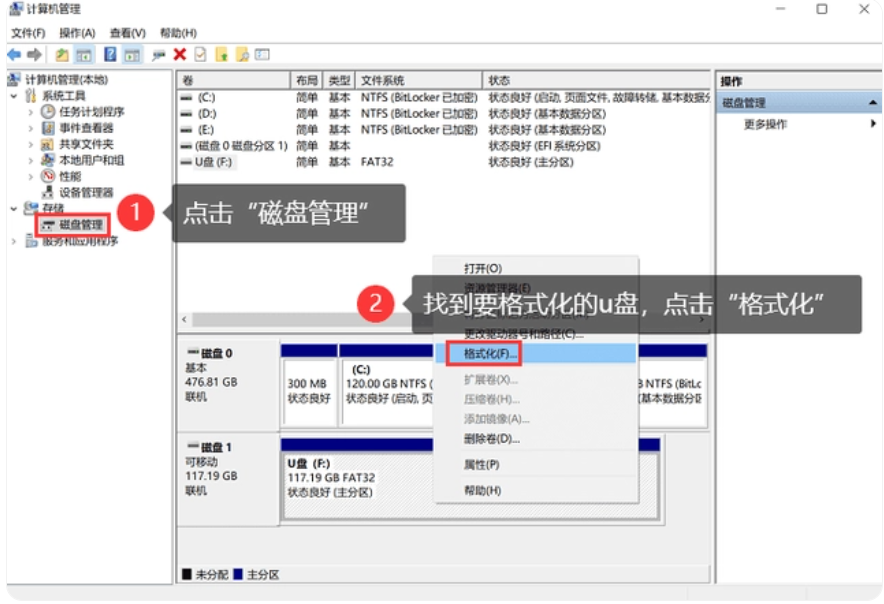This screenshot has height=604, width=884.
Task: Expand the 服务和应用程序 tree node
Action: (14, 241)
